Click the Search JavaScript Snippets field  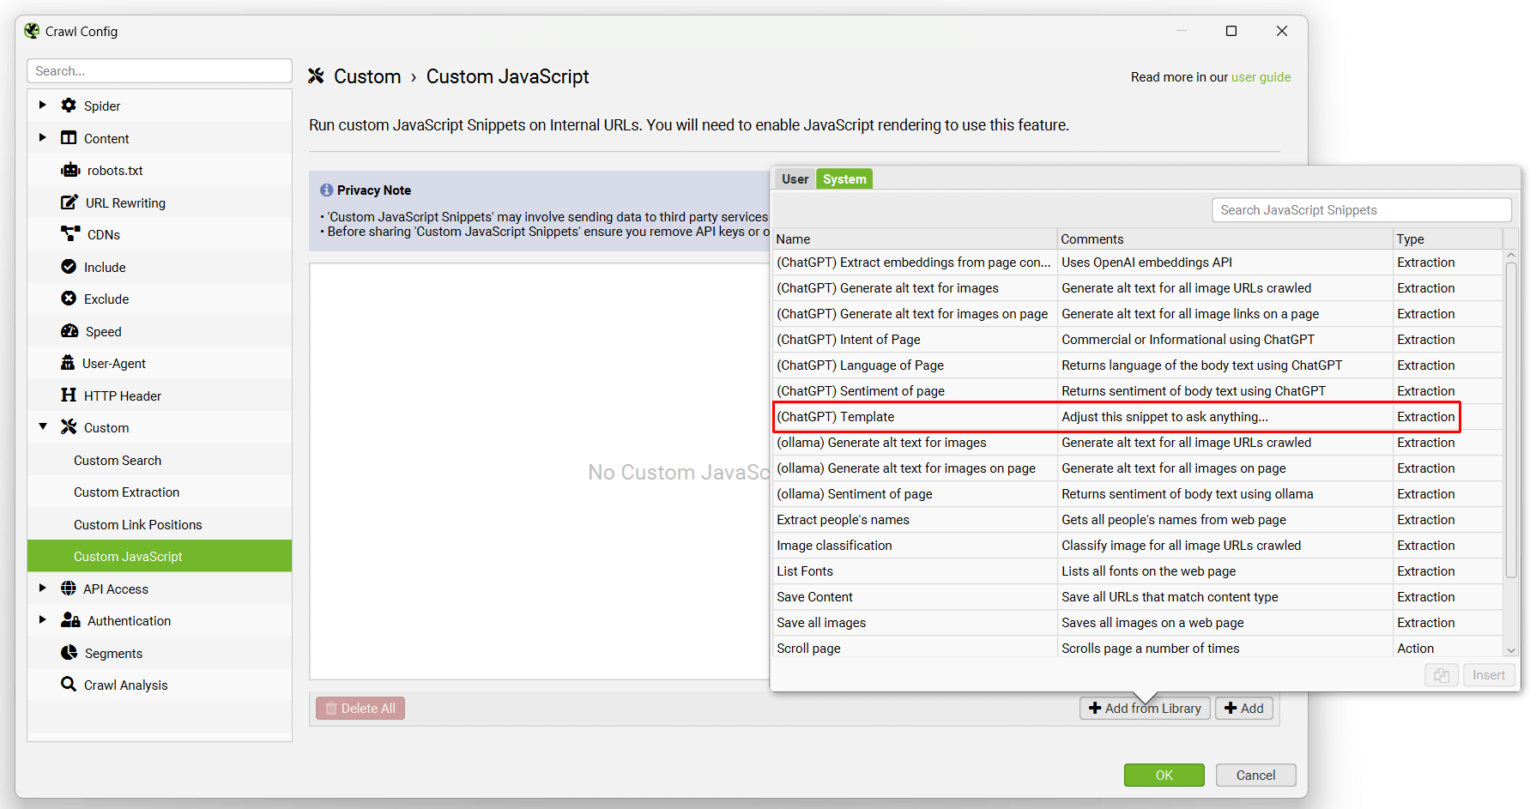(1360, 210)
